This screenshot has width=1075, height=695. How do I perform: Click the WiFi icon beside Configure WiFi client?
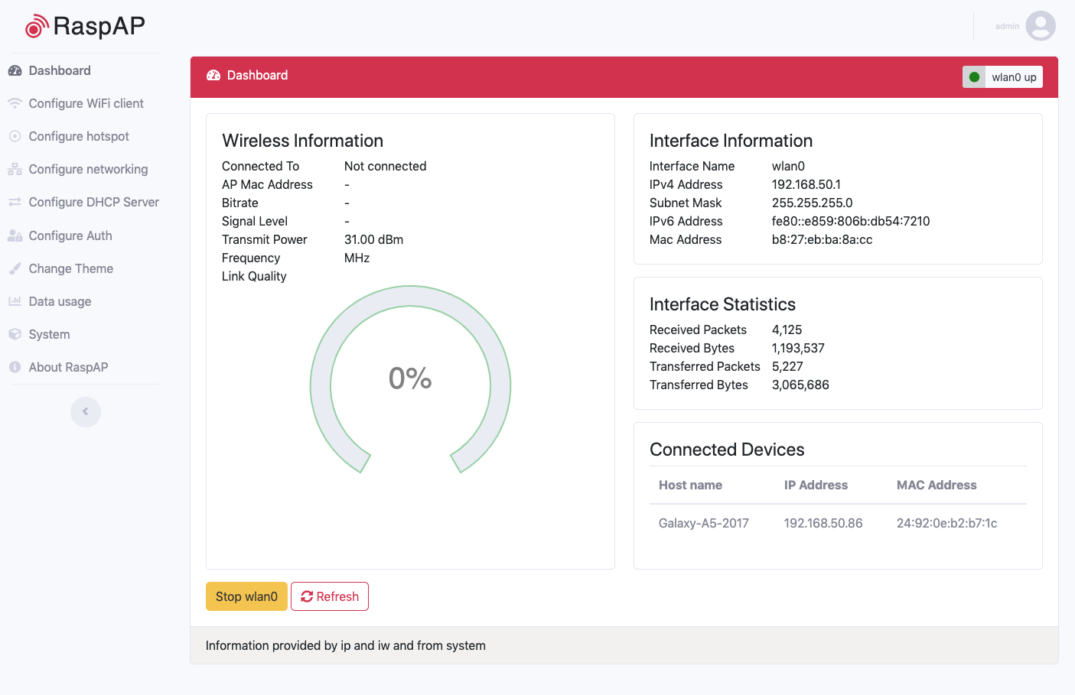[15, 103]
